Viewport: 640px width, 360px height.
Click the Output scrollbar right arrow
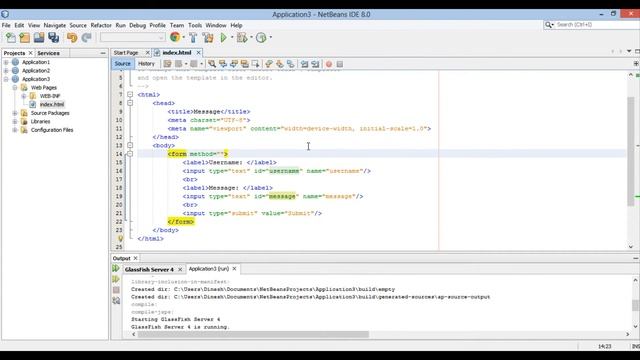point(628,334)
